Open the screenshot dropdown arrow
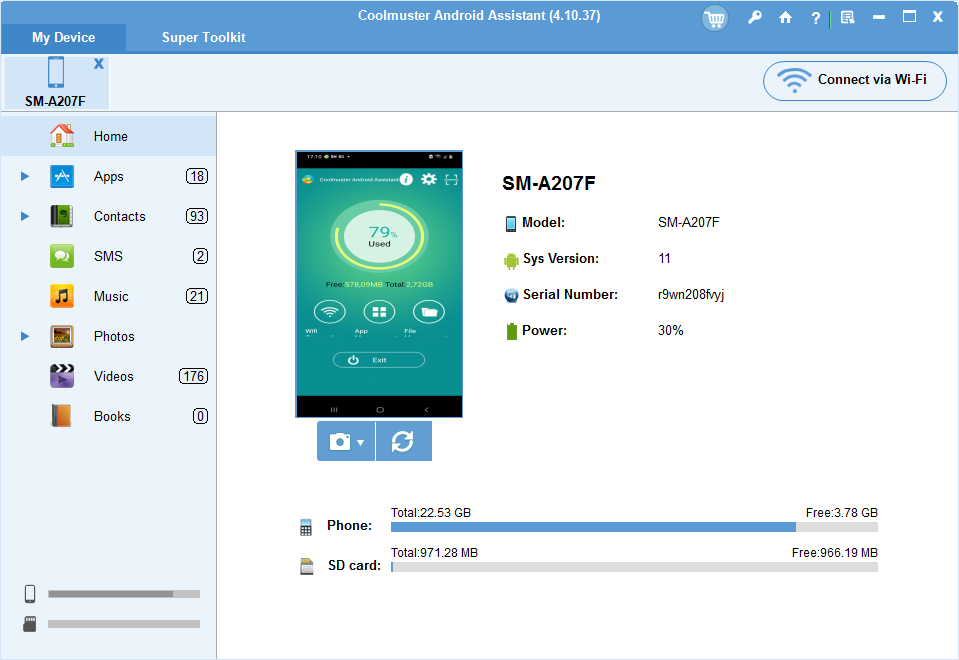This screenshot has width=959, height=660. pos(361,442)
